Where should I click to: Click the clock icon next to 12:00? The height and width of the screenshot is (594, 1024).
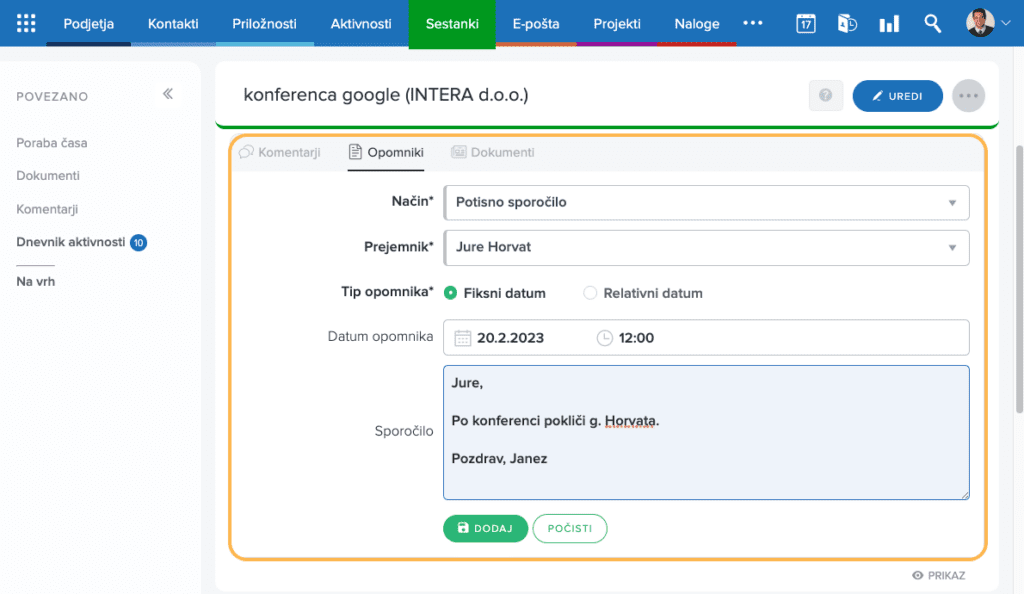point(605,338)
